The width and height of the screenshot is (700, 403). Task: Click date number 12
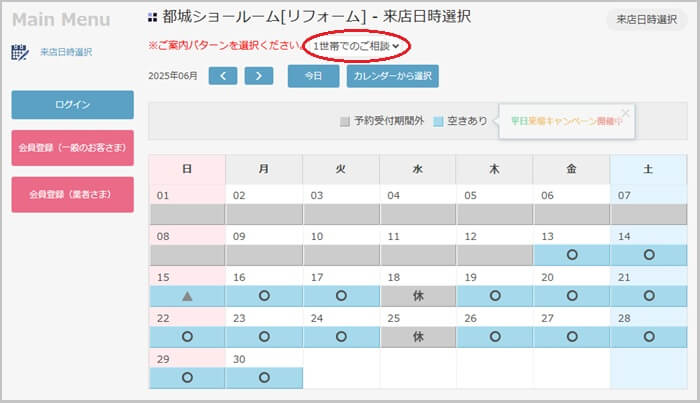[x=471, y=237]
